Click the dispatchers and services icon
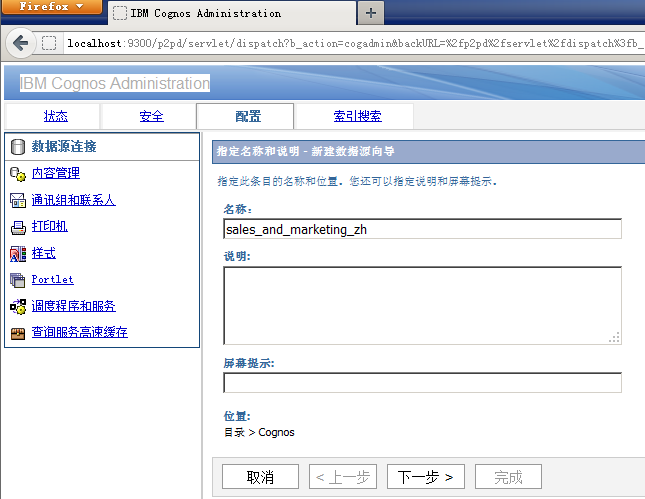Screen dimensions: 645x499 pos(18,306)
